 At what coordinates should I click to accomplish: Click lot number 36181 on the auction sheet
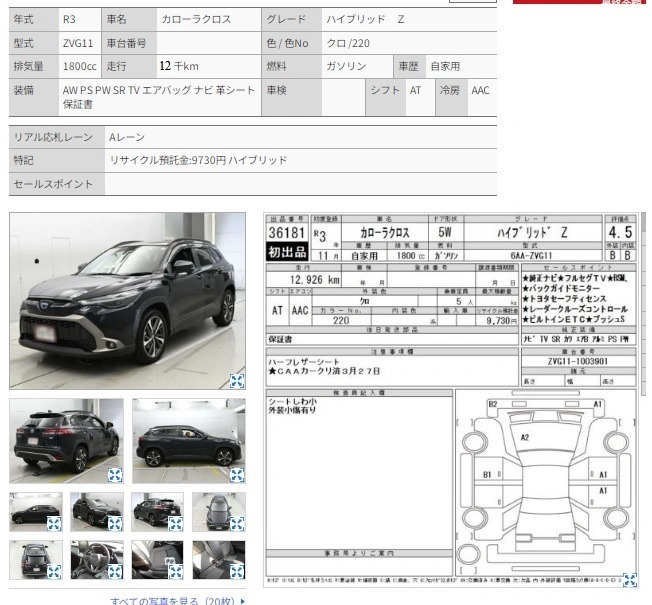287,232
